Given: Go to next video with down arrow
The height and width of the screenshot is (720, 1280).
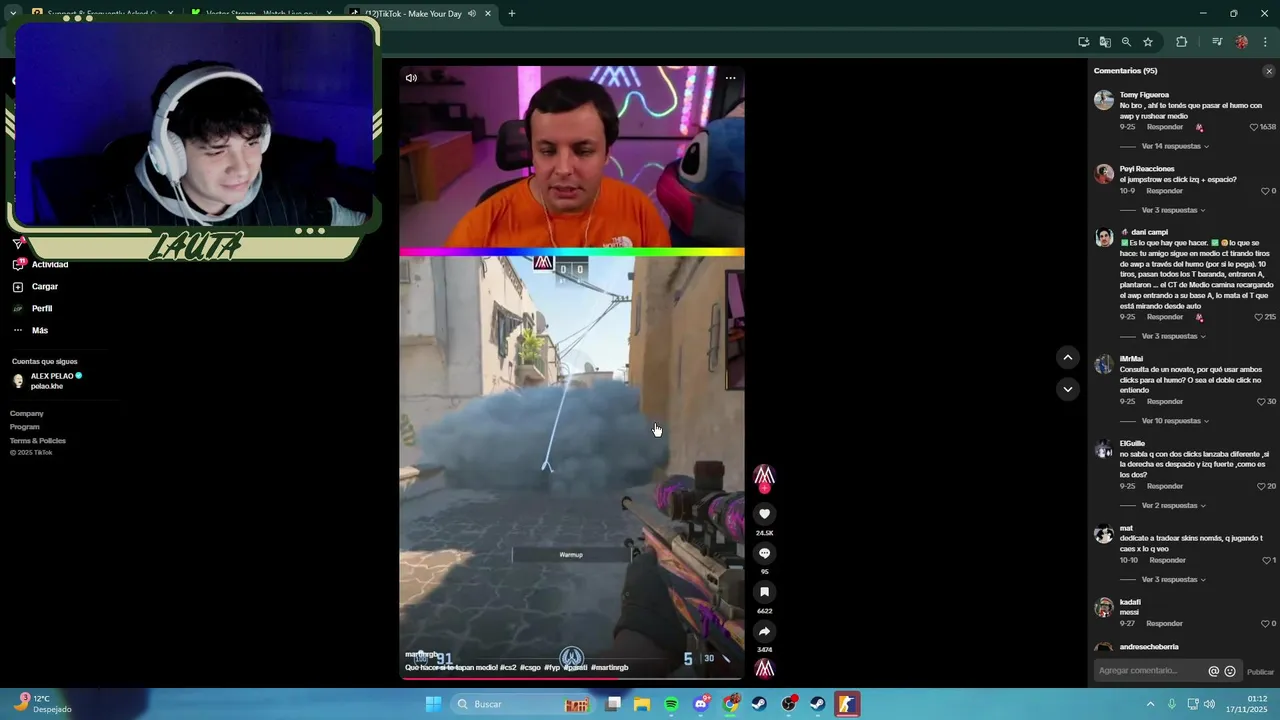Looking at the screenshot, I should (x=1068, y=389).
